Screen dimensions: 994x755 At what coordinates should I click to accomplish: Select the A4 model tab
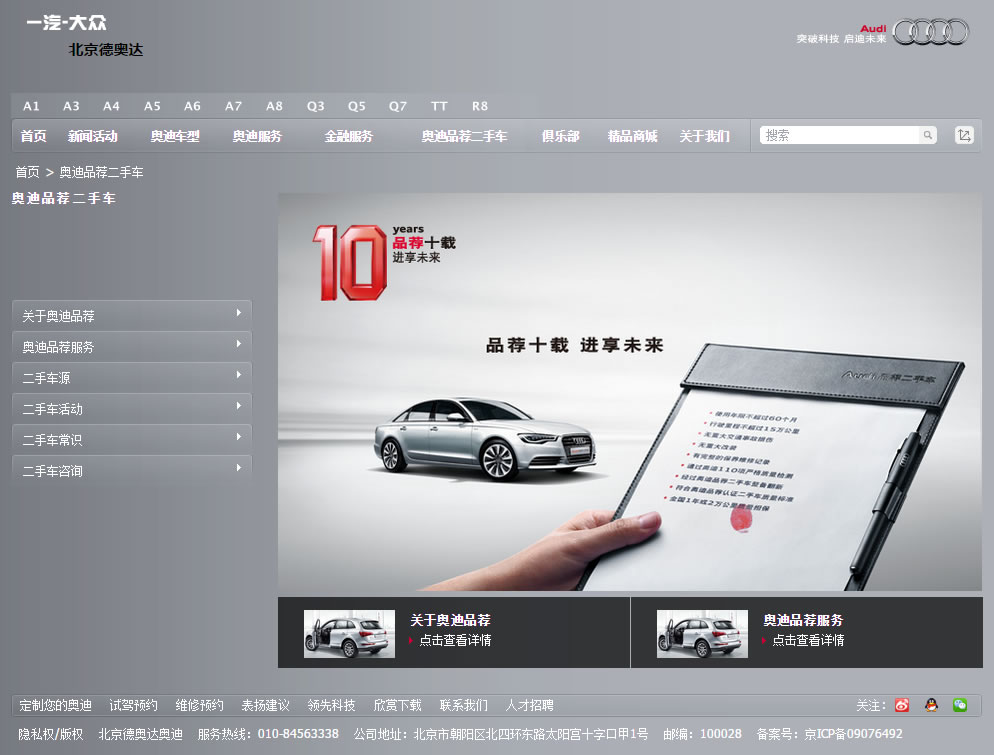click(x=111, y=106)
